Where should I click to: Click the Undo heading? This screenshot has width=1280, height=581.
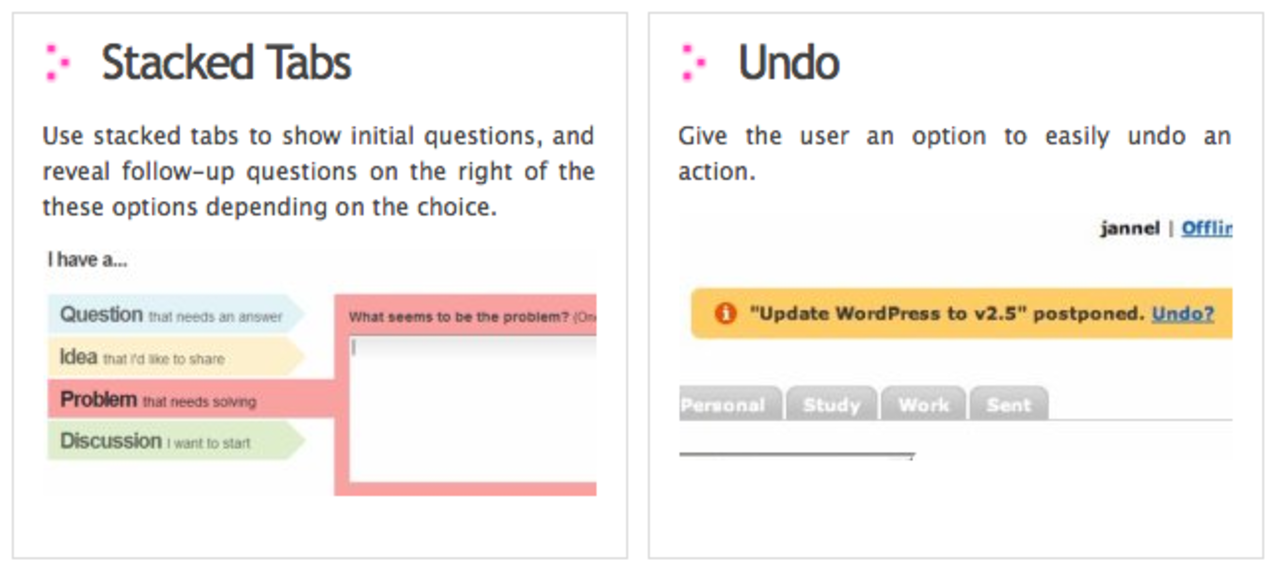pyautogui.click(x=787, y=62)
